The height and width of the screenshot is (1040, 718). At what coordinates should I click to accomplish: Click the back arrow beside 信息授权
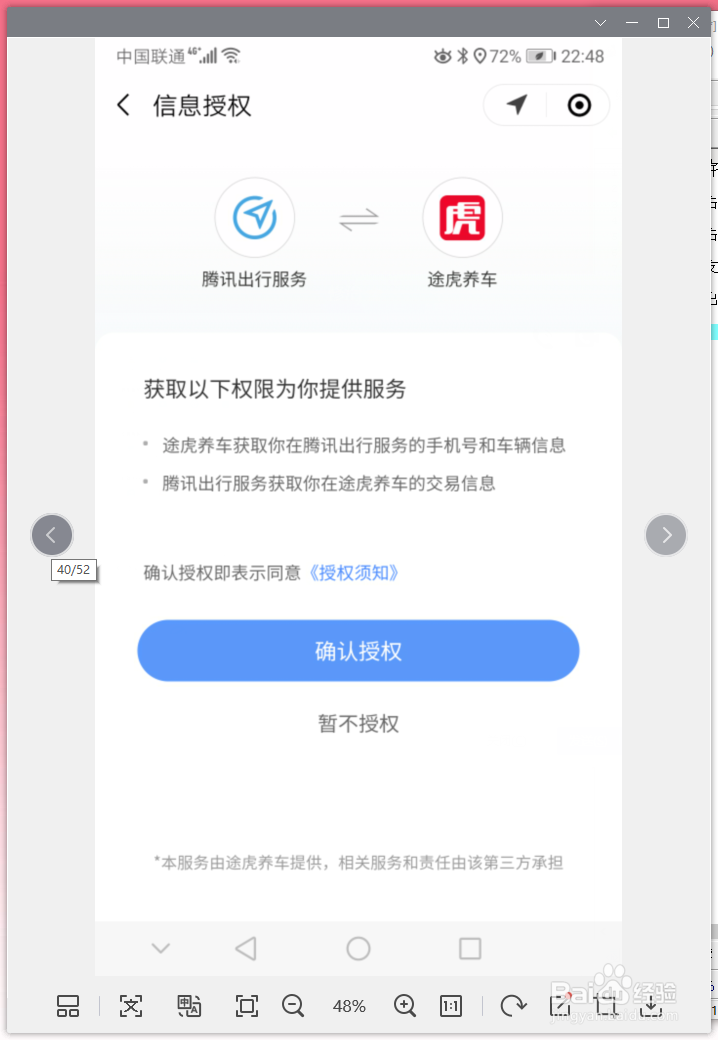(124, 105)
